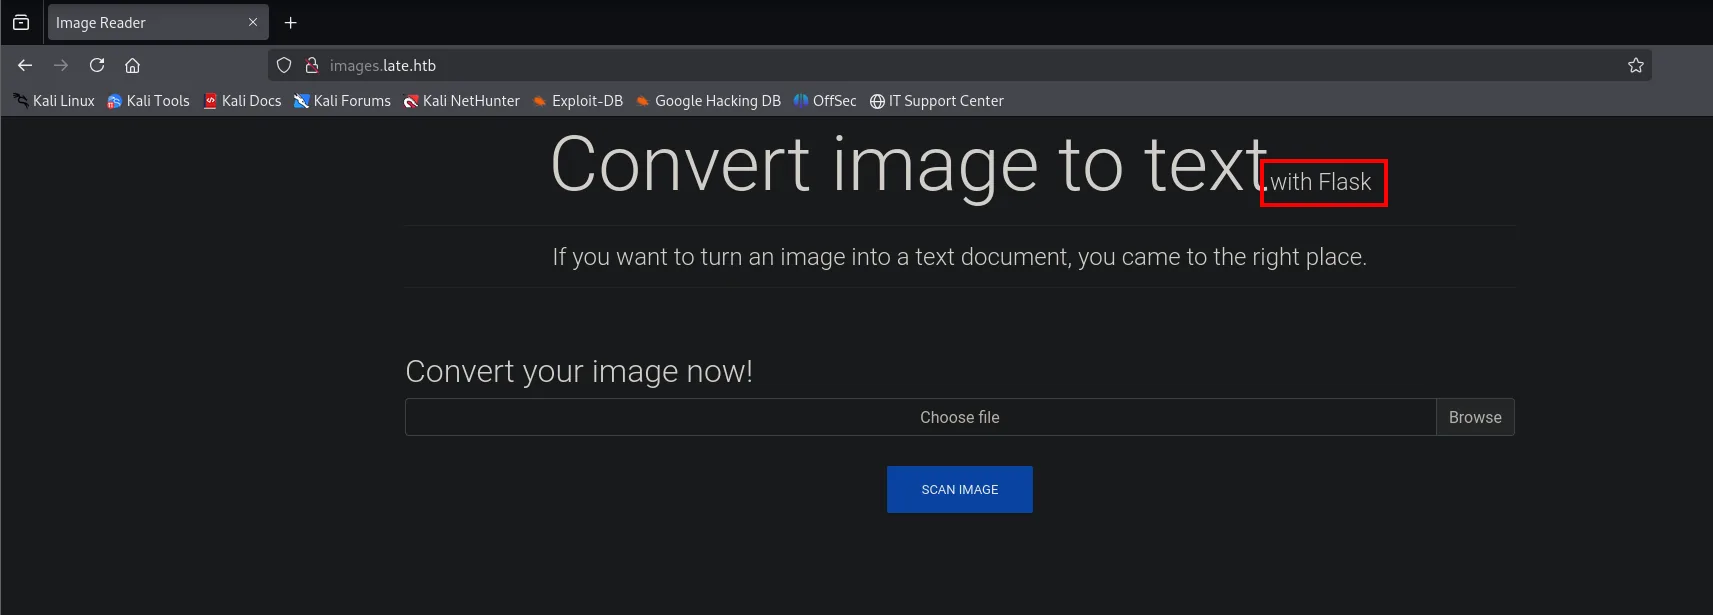Go back to the previous page

(x=25, y=65)
